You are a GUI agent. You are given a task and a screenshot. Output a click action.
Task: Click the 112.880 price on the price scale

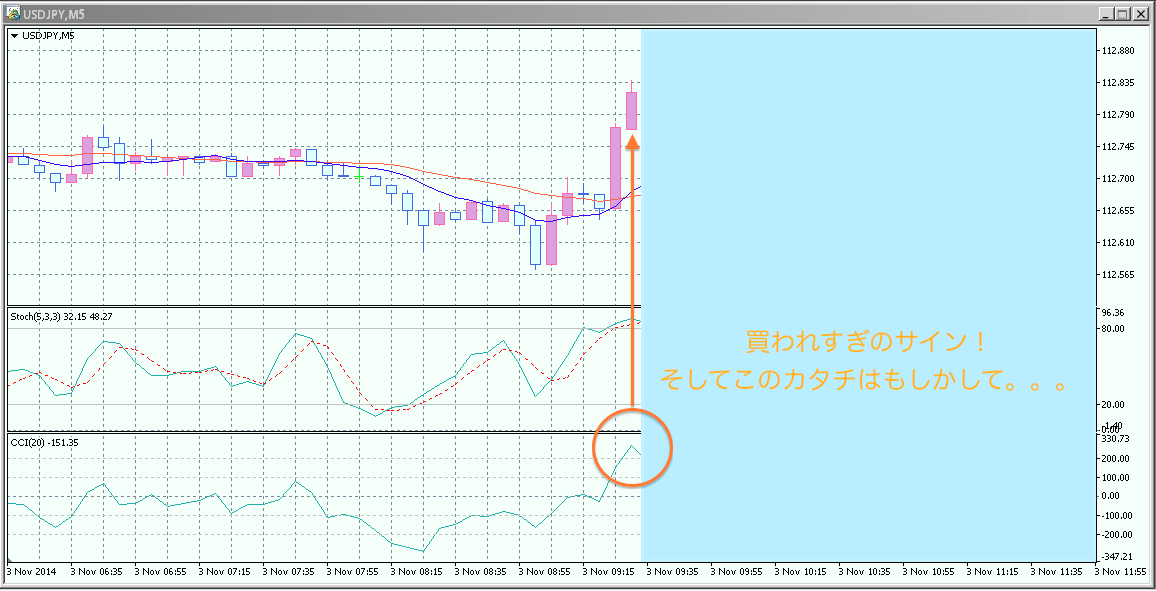[x=1117, y=51]
